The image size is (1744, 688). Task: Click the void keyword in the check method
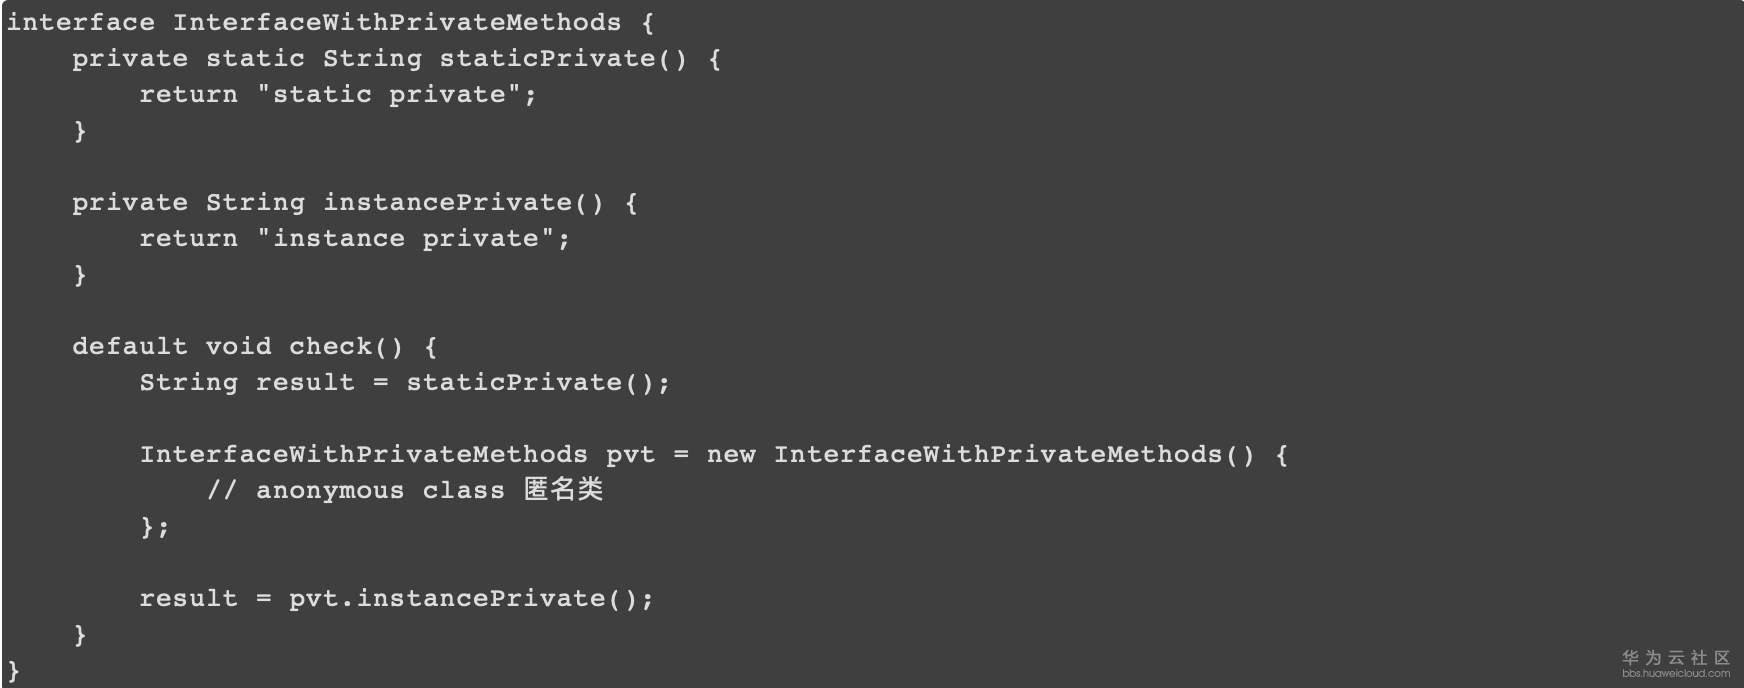(x=238, y=347)
